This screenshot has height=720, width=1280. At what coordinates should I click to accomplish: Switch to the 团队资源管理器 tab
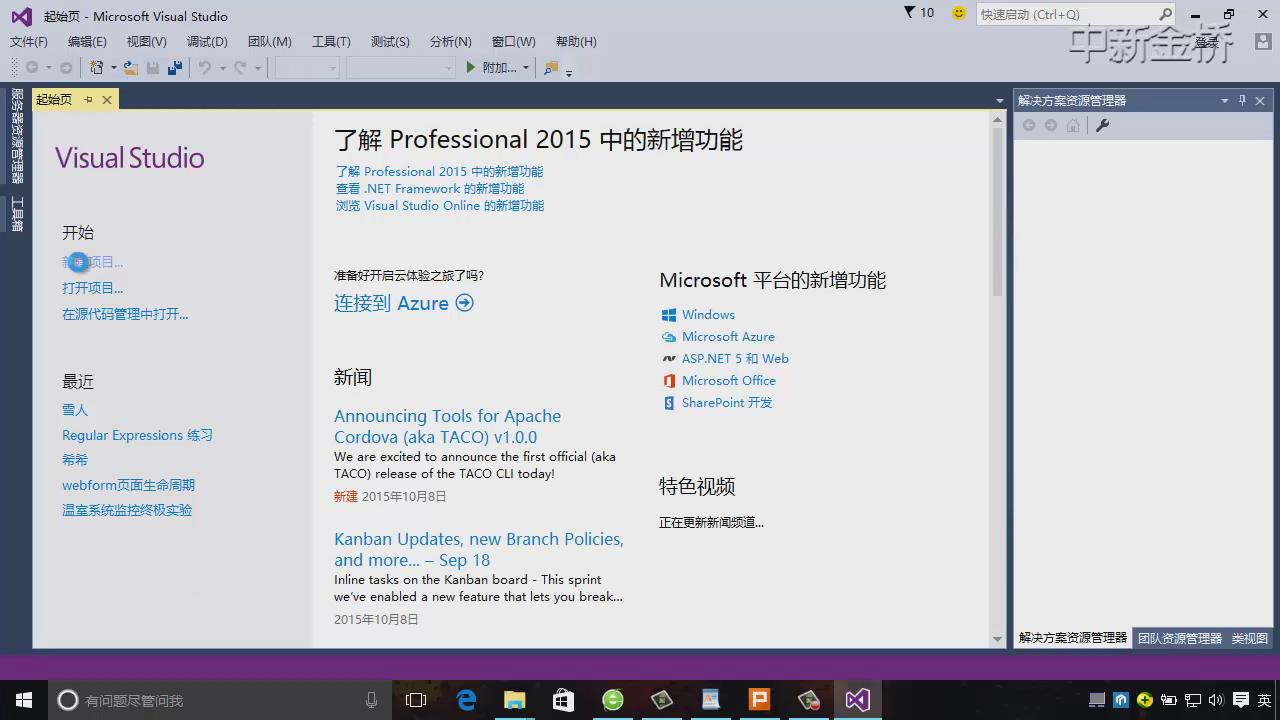click(1180, 638)
